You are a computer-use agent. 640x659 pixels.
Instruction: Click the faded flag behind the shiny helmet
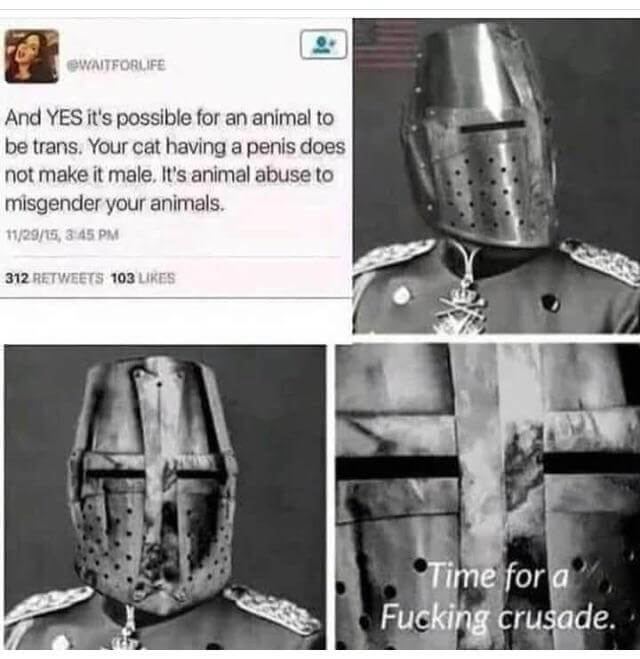pyautogui.click(x=385, y=44)
